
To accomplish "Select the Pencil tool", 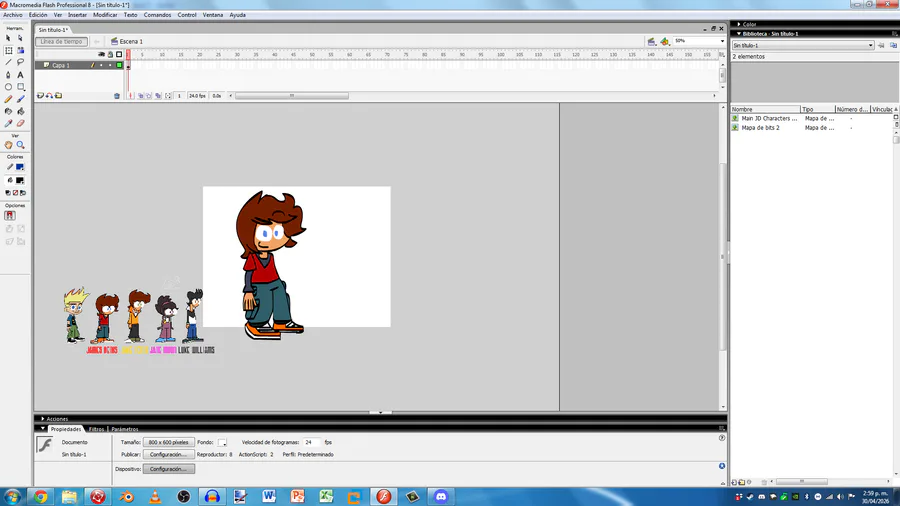I will click(x=8, y=99).
